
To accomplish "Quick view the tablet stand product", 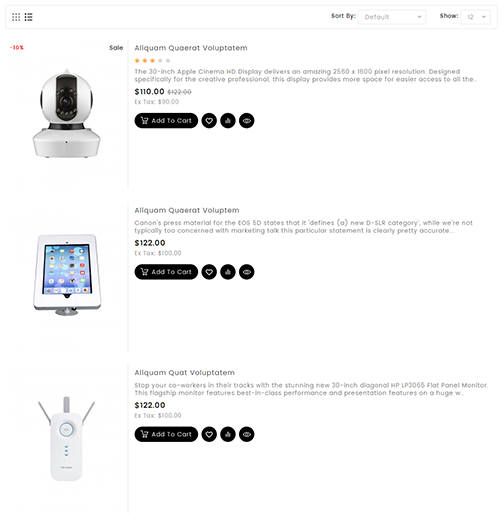I will 247,272.
